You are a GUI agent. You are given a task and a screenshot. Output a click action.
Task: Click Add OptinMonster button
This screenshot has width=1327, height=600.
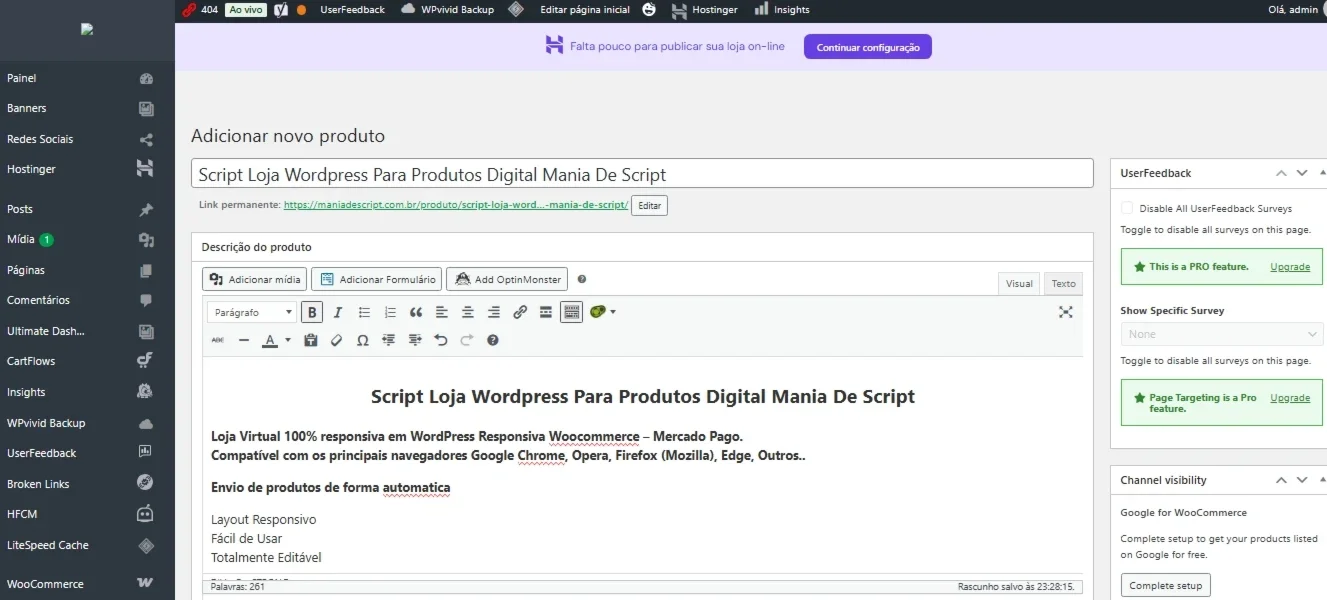pos(507,279)
